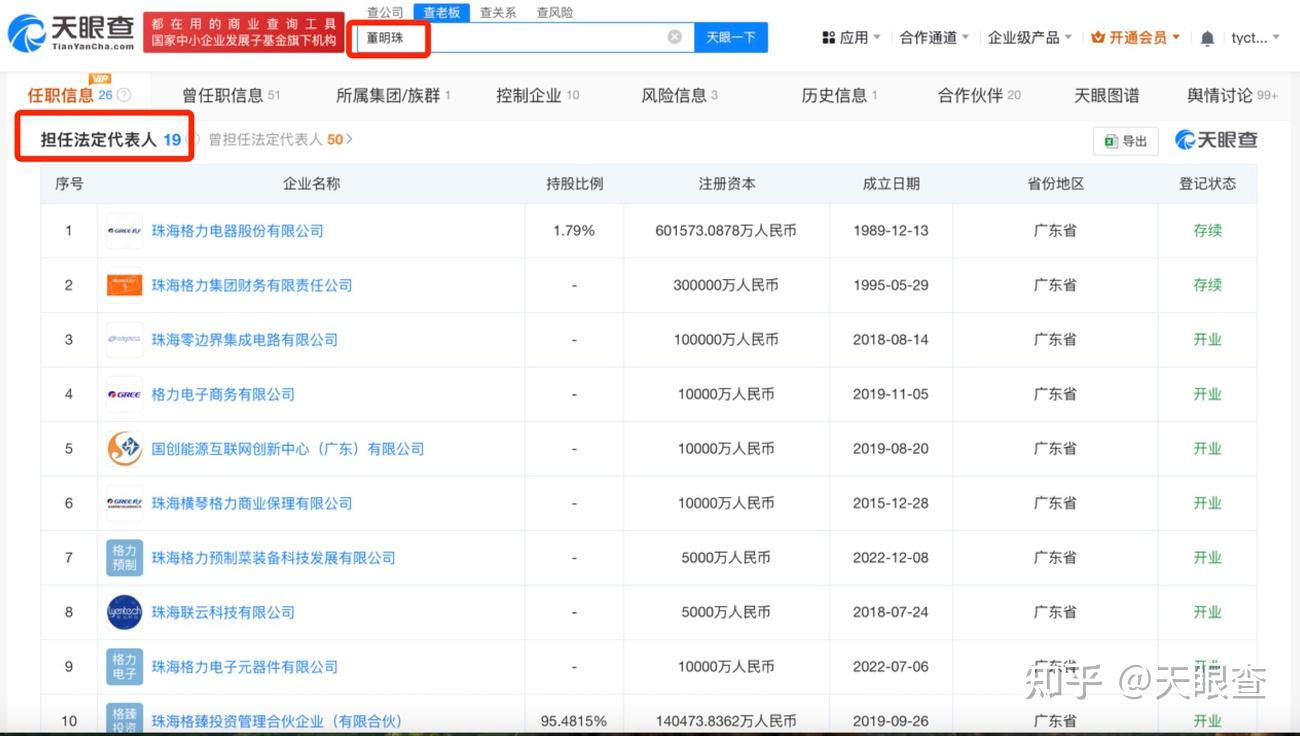Open the 格力电子商务有限公司 link

click(223, 394)
